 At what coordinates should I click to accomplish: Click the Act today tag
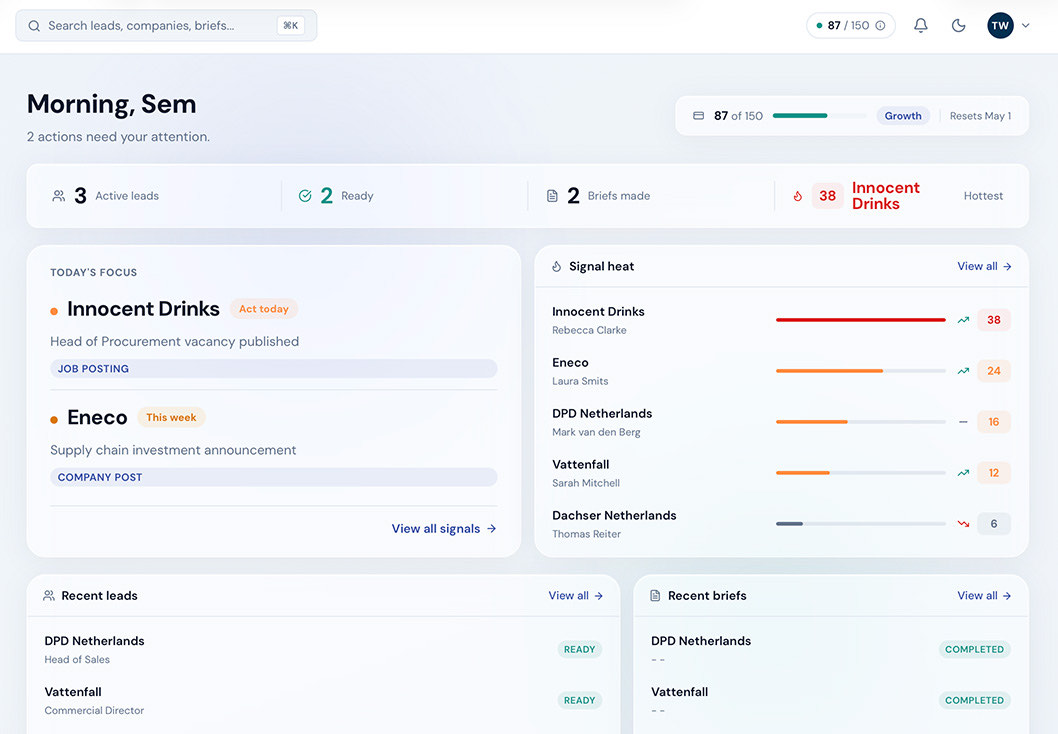(x=264, y=309)
